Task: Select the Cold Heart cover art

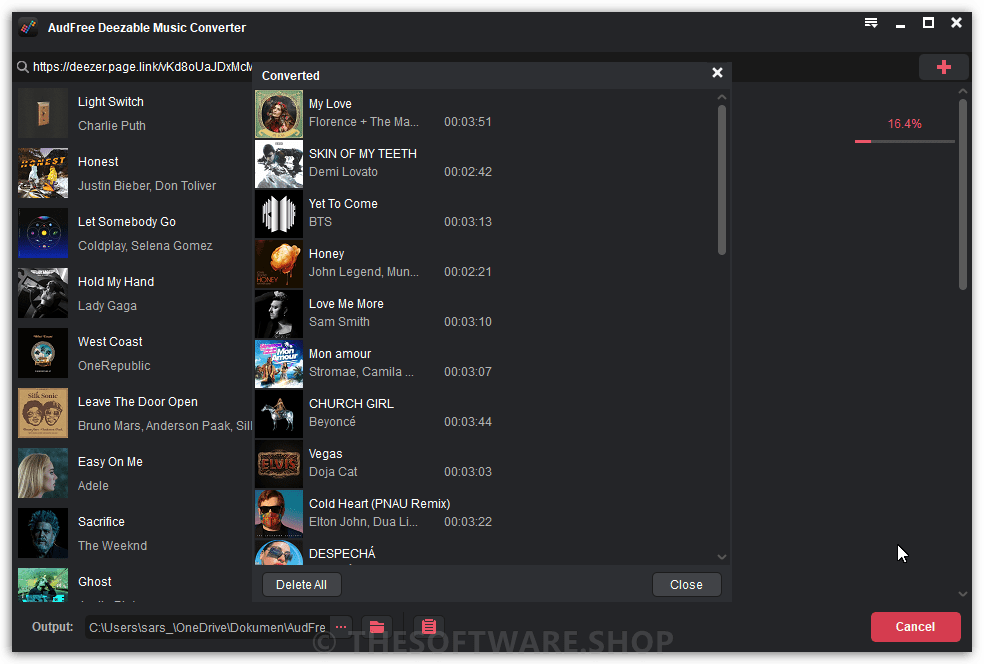Action: coord(279,514)
